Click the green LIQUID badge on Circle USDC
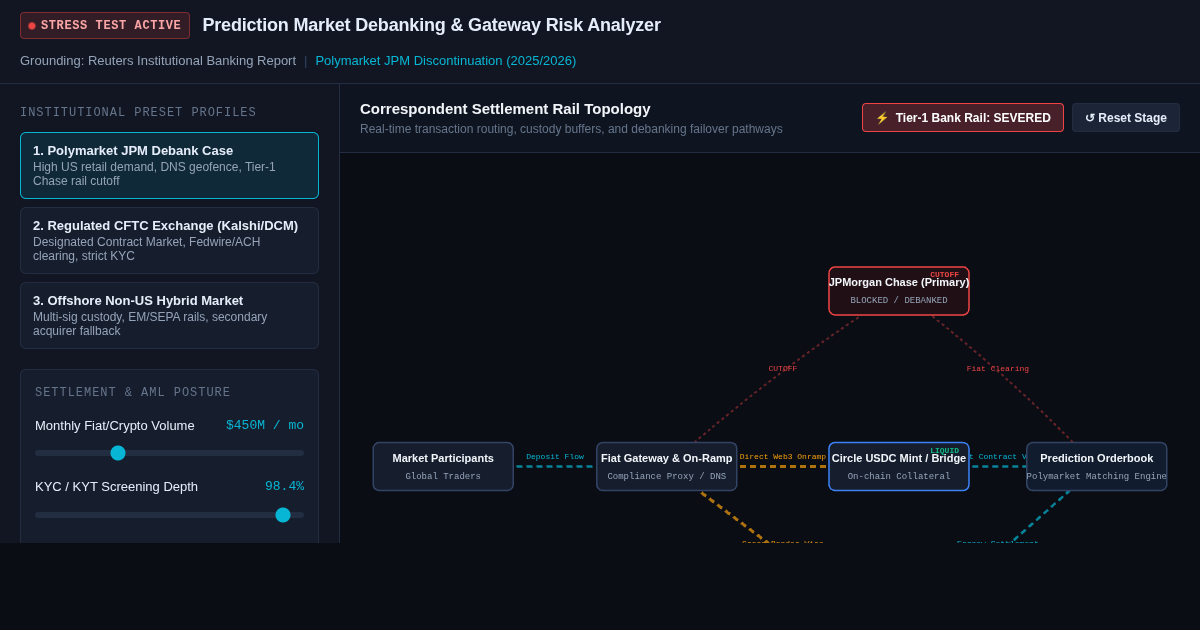 [945, 451]
